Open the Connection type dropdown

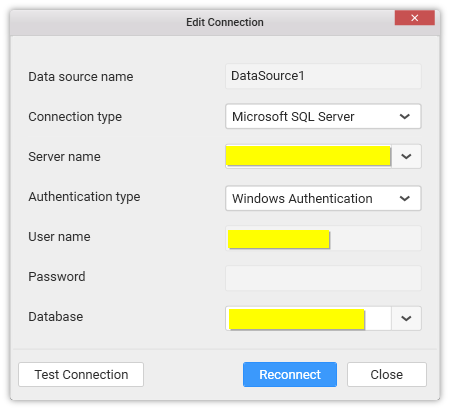click(x=323, y=116)
